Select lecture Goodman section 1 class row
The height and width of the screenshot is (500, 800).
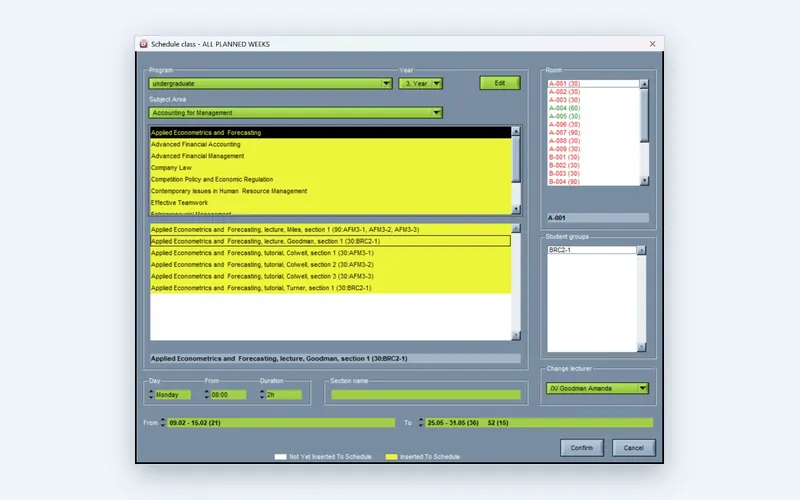pos(331,241)
